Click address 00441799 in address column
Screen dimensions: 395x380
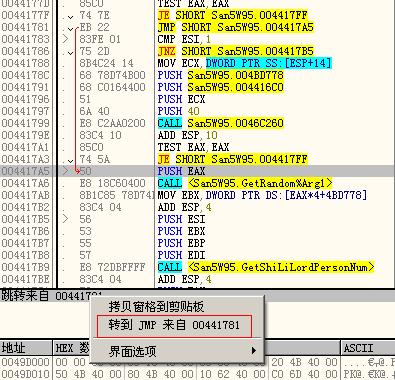point(25,123)
